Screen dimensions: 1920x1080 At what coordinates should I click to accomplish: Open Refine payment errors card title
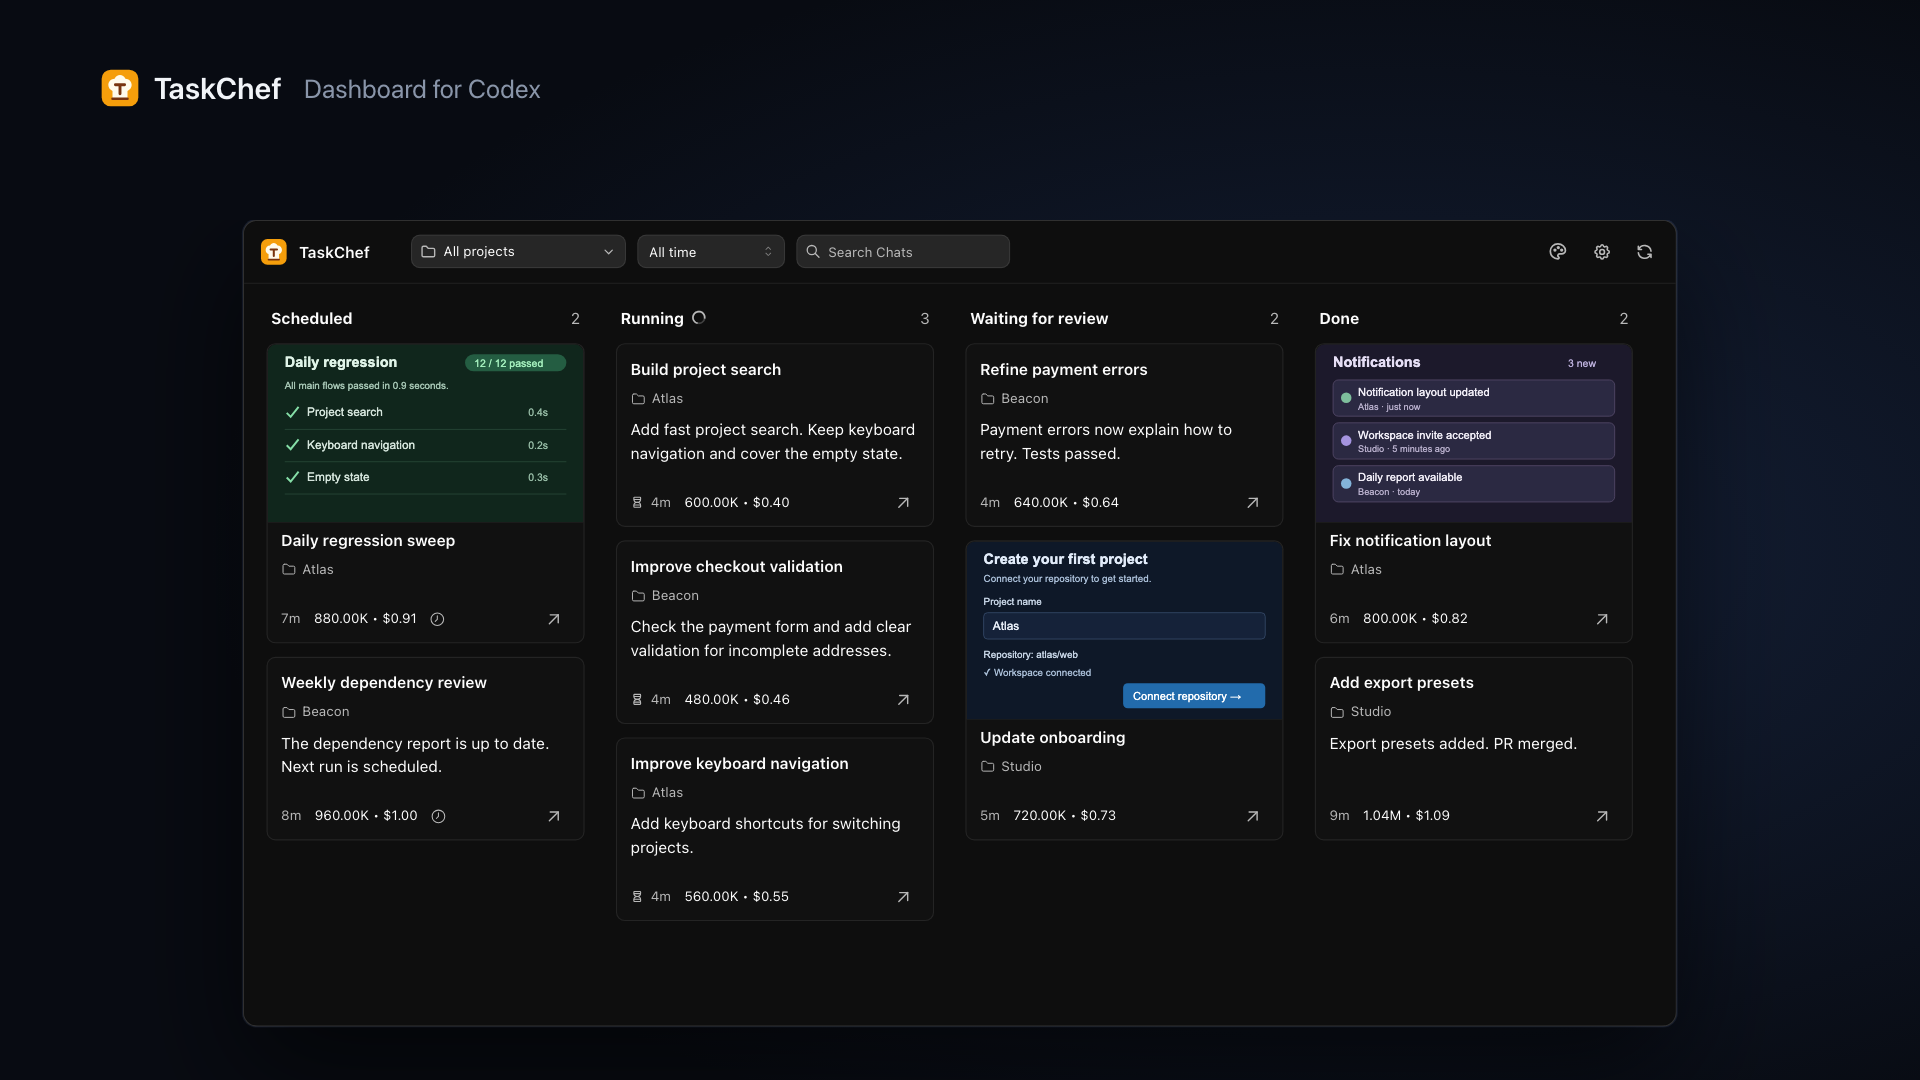[x=1063, y=370]
